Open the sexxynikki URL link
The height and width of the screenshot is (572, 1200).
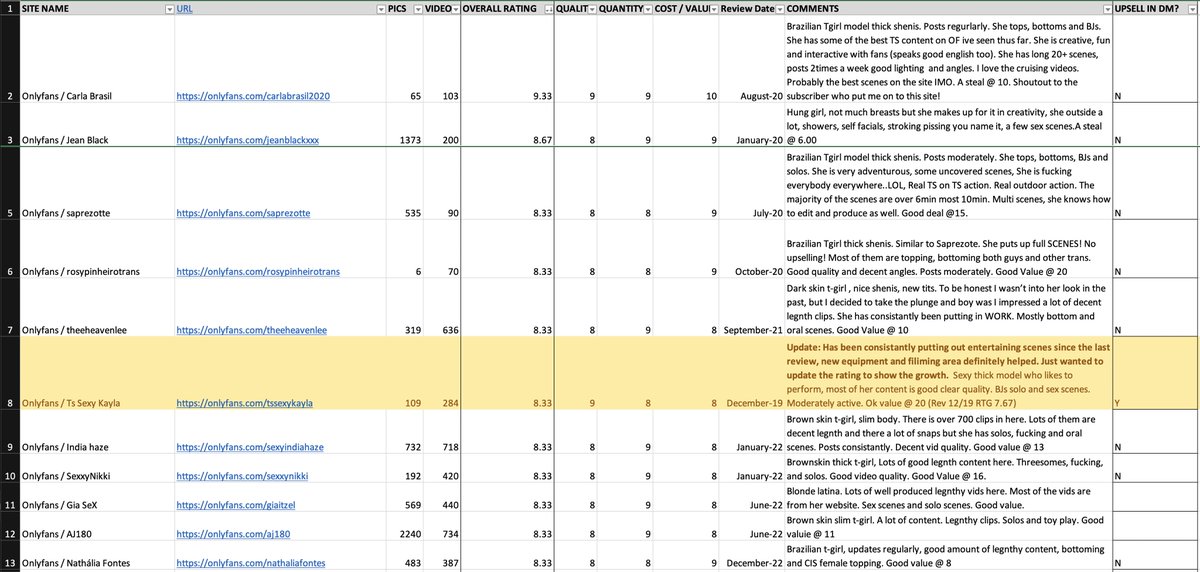click(x=242, y=476)
